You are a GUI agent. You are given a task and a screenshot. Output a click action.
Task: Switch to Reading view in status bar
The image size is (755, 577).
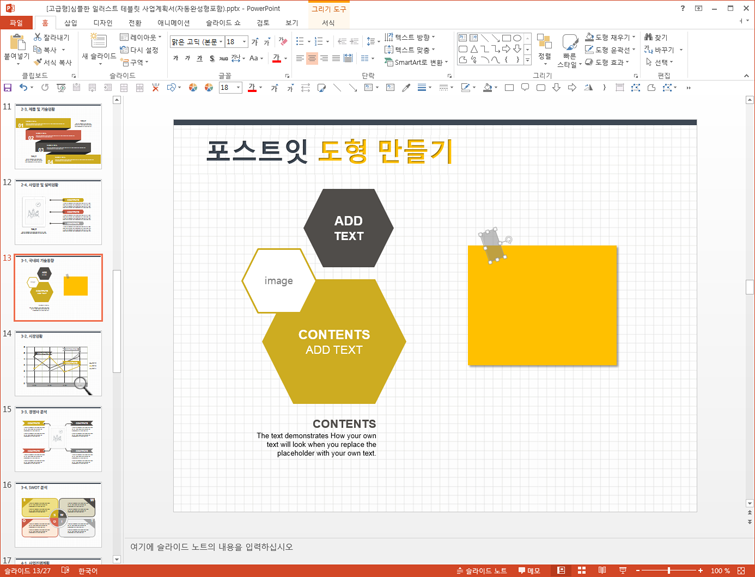tap(602, 571)
